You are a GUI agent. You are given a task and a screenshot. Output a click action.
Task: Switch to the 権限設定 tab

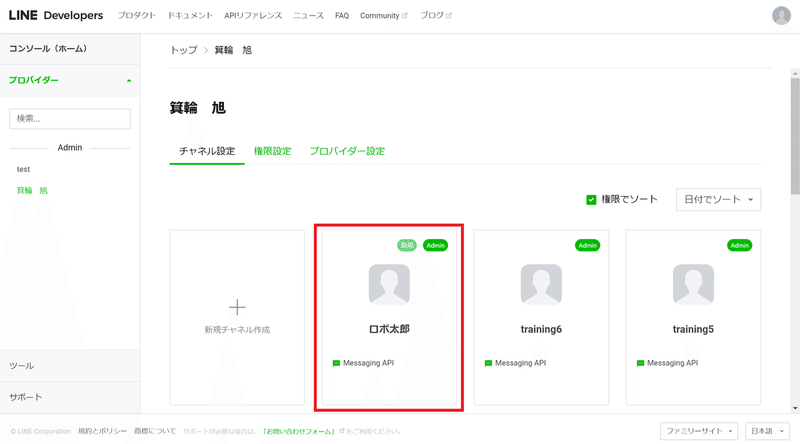pyautogui.click(x=272, y=151)
